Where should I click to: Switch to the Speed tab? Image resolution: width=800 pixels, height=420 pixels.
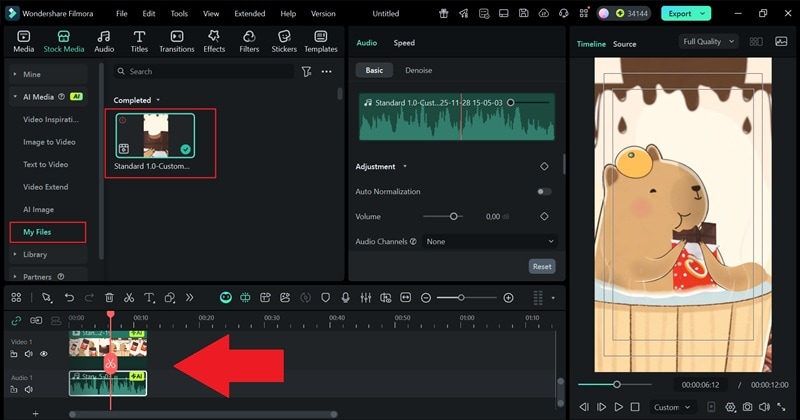tap(404, 43)
